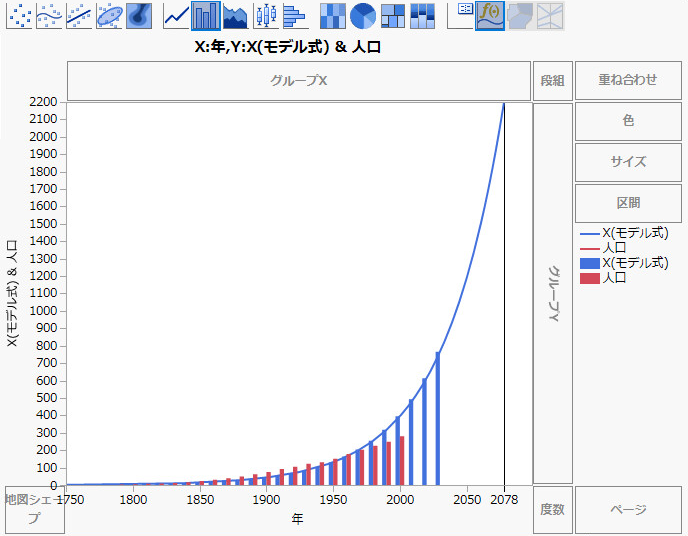Select the Heatmap element icon
The width and height of the screenshot is (688, 536).
click(x=333, y=15)
